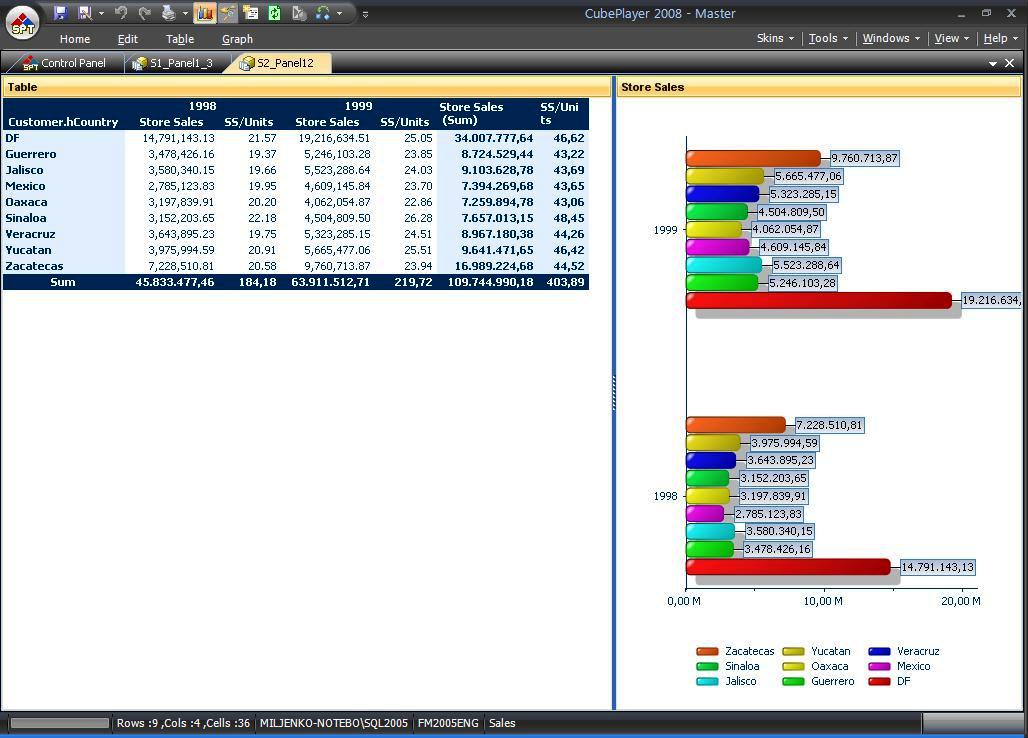Click the Store Sales (Sum) column header

click(x=471, y=113)
